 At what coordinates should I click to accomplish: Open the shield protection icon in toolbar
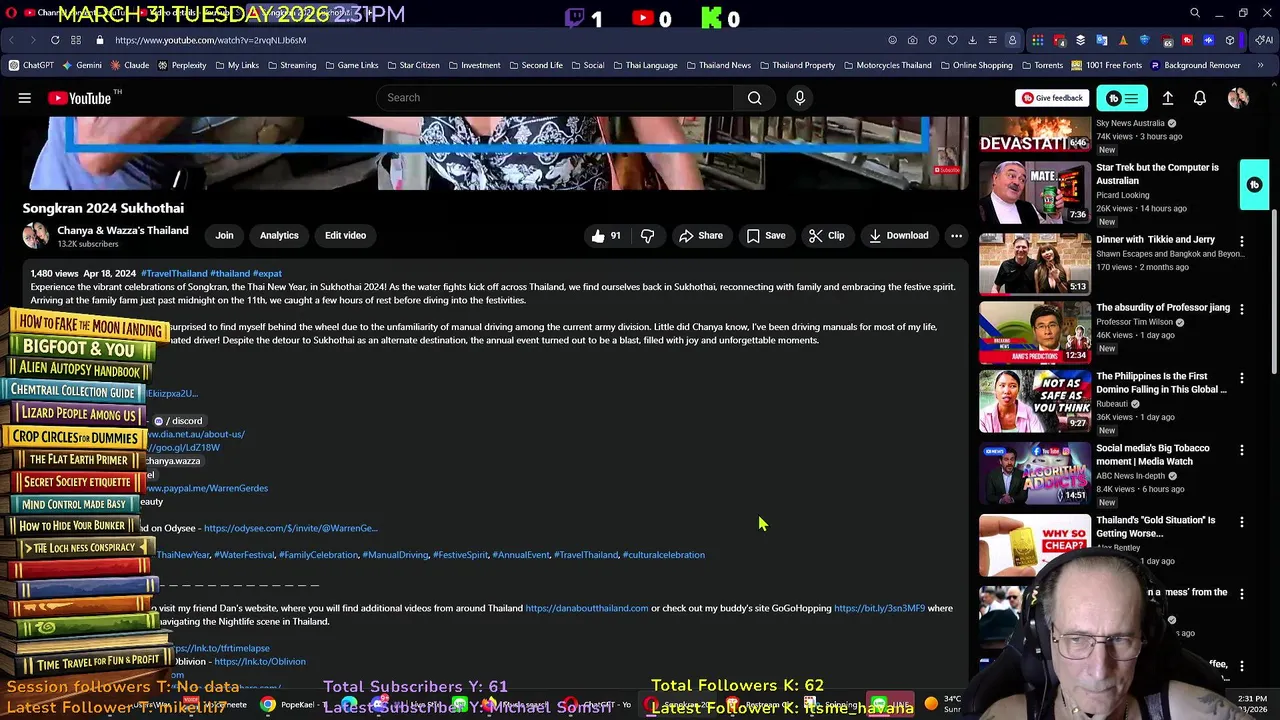[x=932, y=40]
